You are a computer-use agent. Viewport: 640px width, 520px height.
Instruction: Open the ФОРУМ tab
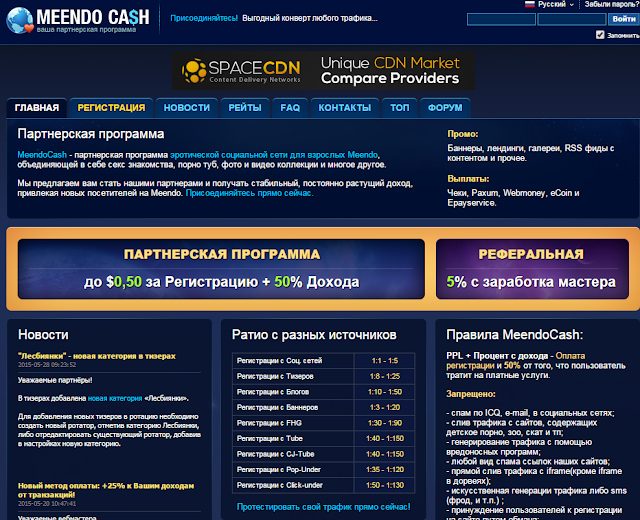[x=445, y=108]
